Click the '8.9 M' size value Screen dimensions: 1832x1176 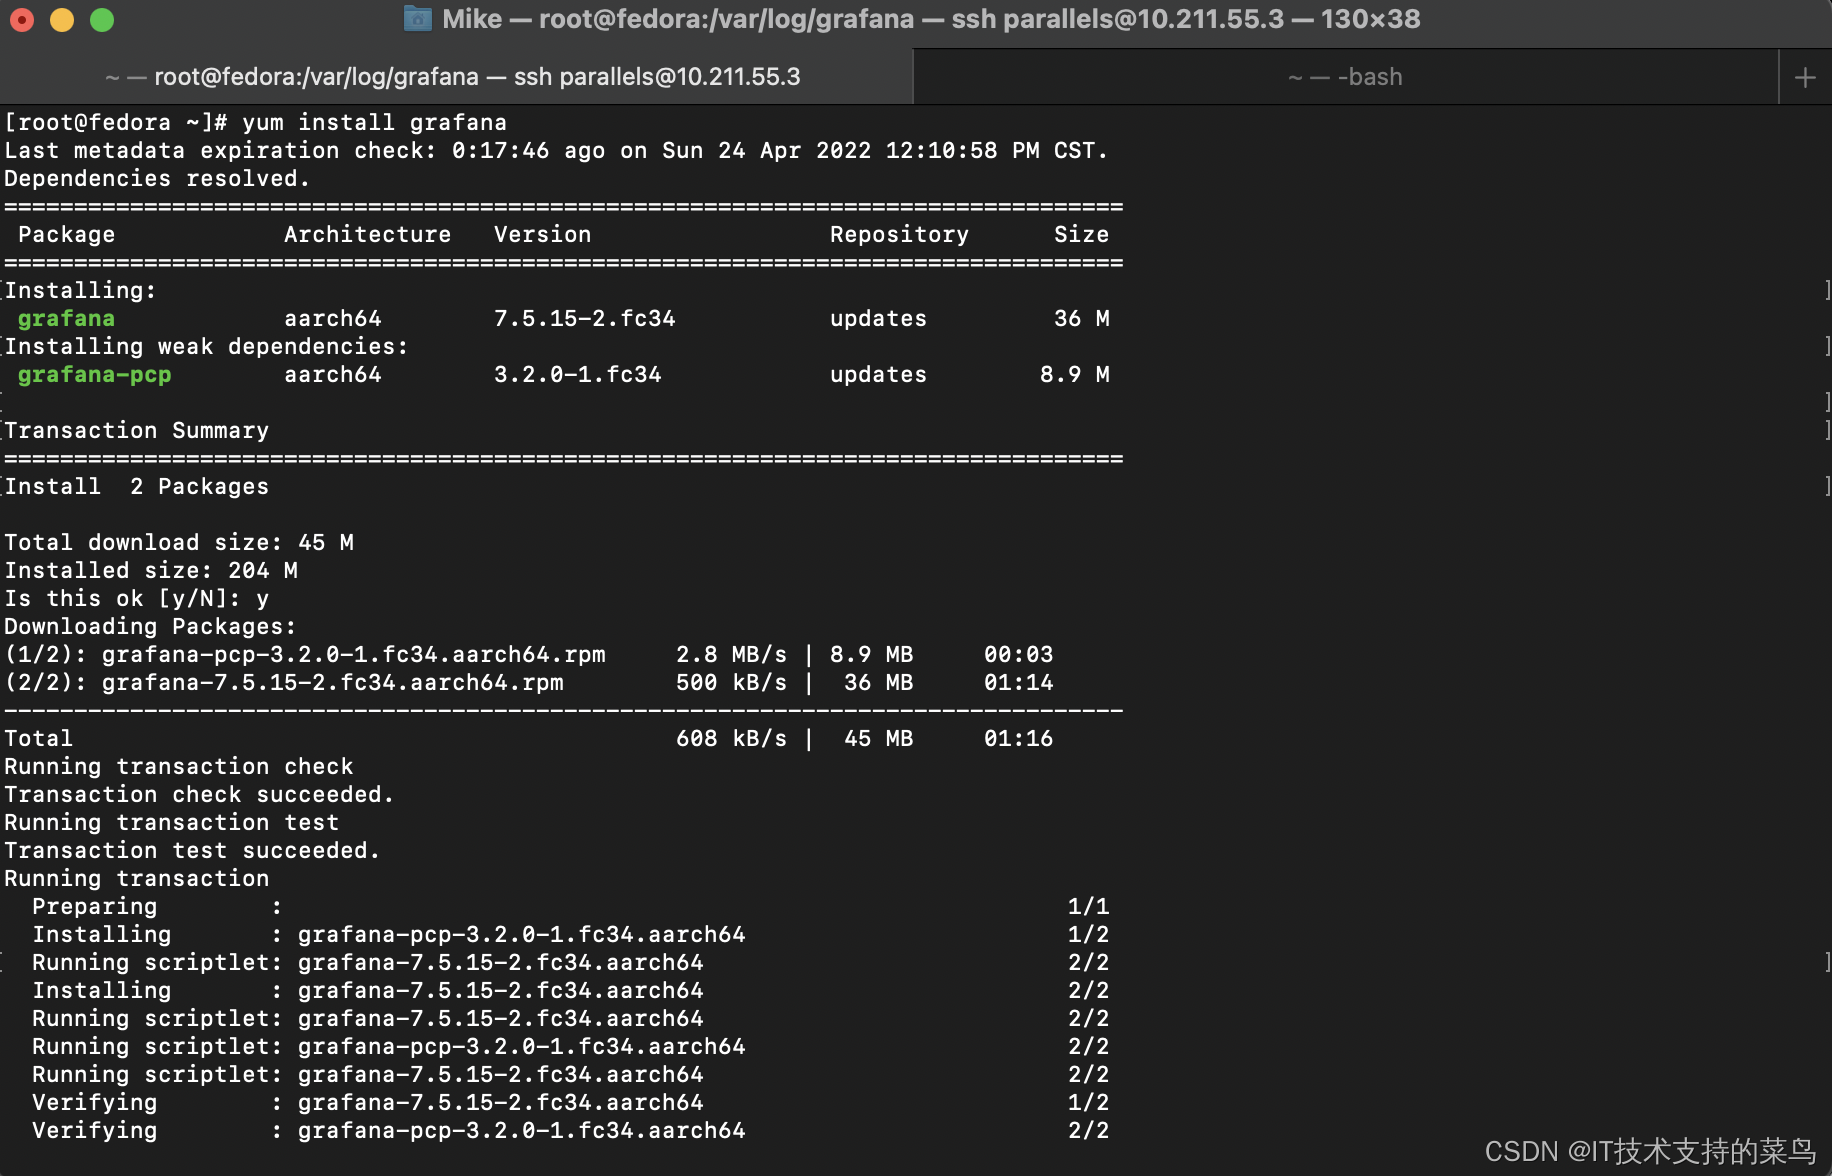[1074, 374]
